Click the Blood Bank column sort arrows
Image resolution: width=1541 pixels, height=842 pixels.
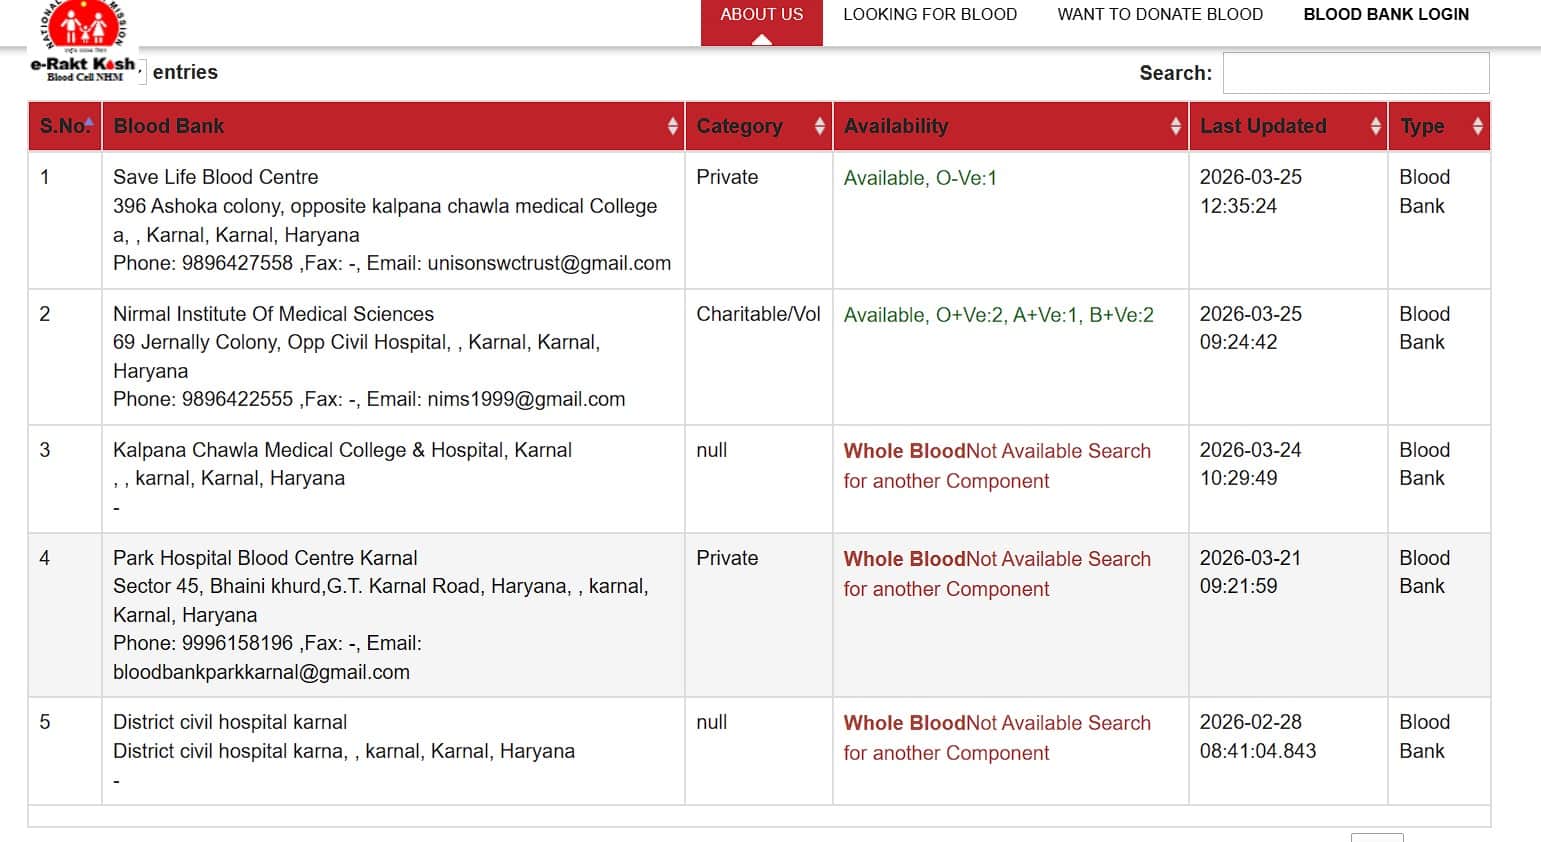(672, 126)
